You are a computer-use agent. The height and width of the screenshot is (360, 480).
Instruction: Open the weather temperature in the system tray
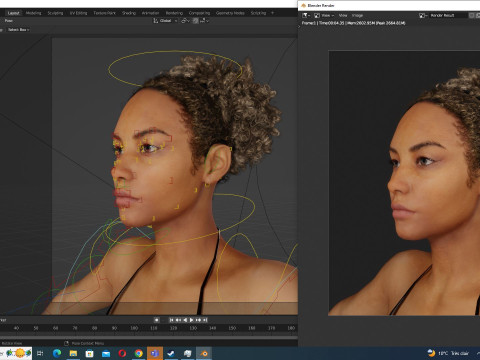click(448, 353)
